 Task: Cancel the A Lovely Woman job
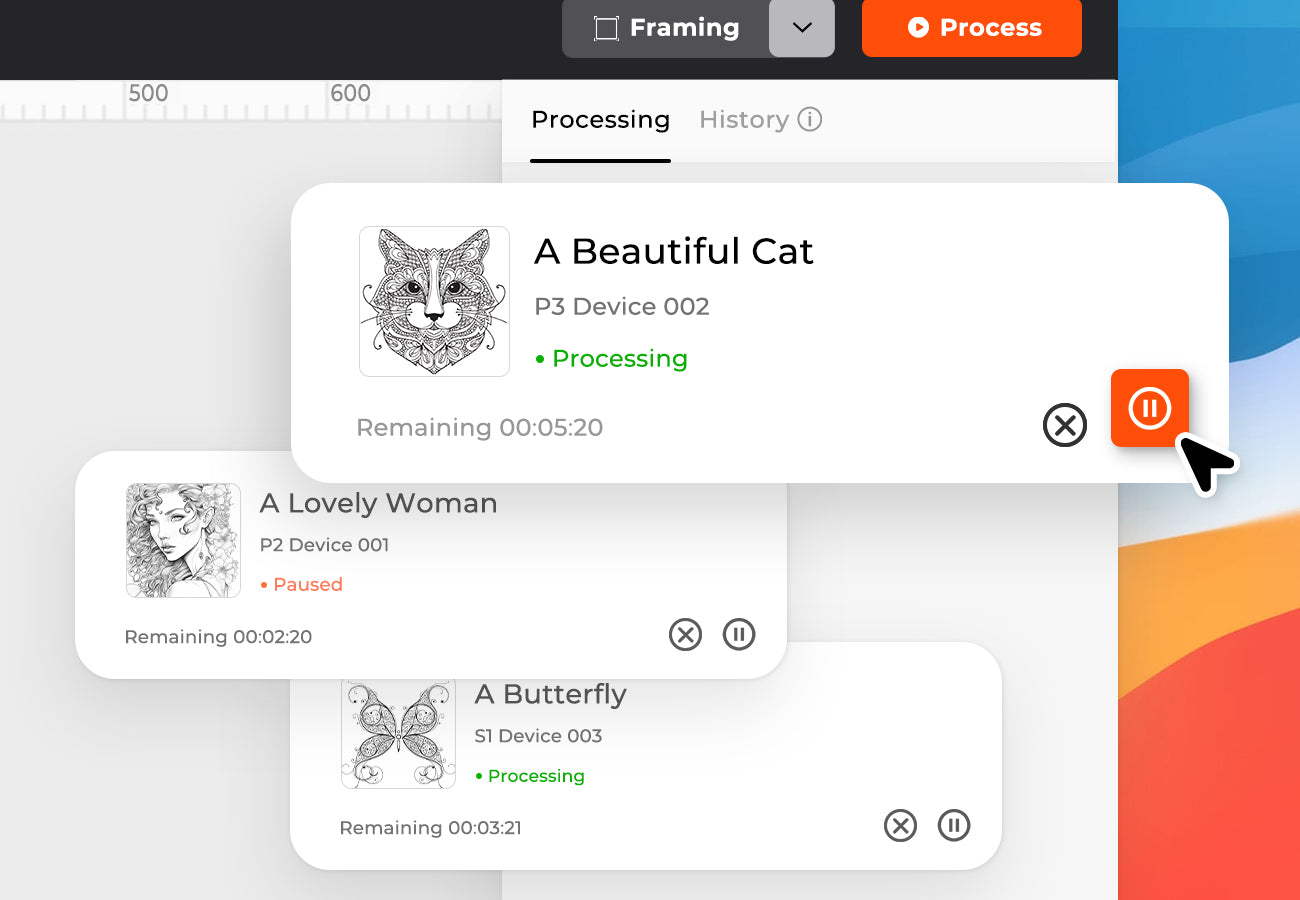pyautogui.click(x=685, y=634)
